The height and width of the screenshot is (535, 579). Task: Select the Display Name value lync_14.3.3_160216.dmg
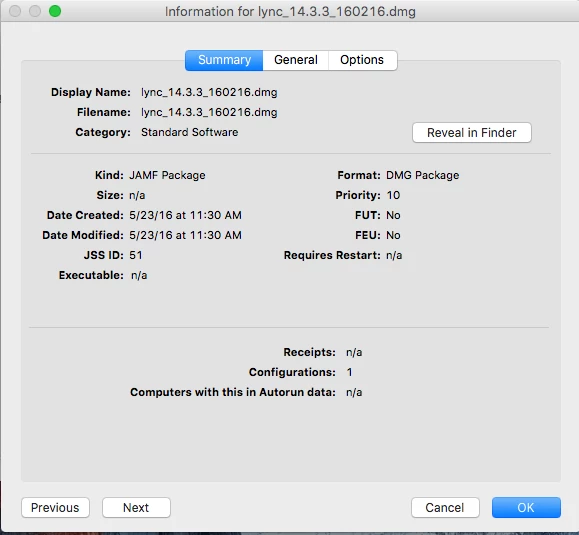tap(209, 92)
